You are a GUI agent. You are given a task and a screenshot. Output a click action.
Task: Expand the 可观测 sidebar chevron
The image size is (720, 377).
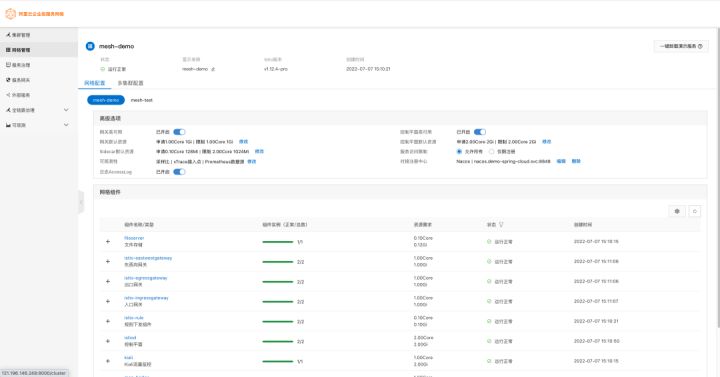click(66, 125)
